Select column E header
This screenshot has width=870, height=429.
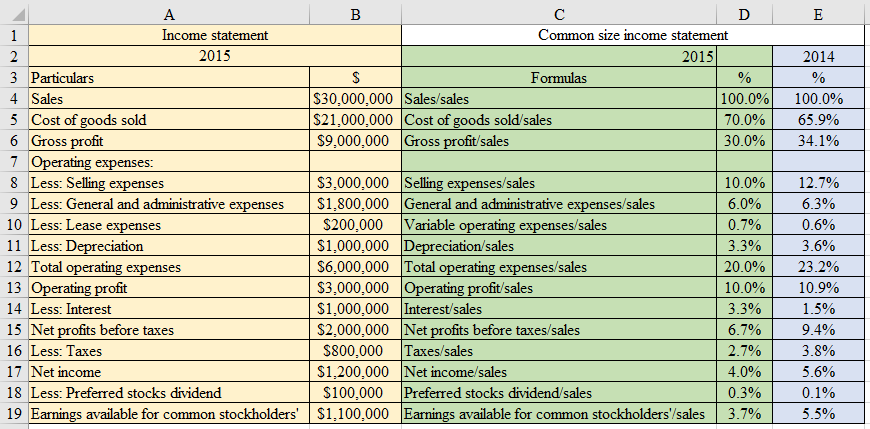tap(818, 13)
